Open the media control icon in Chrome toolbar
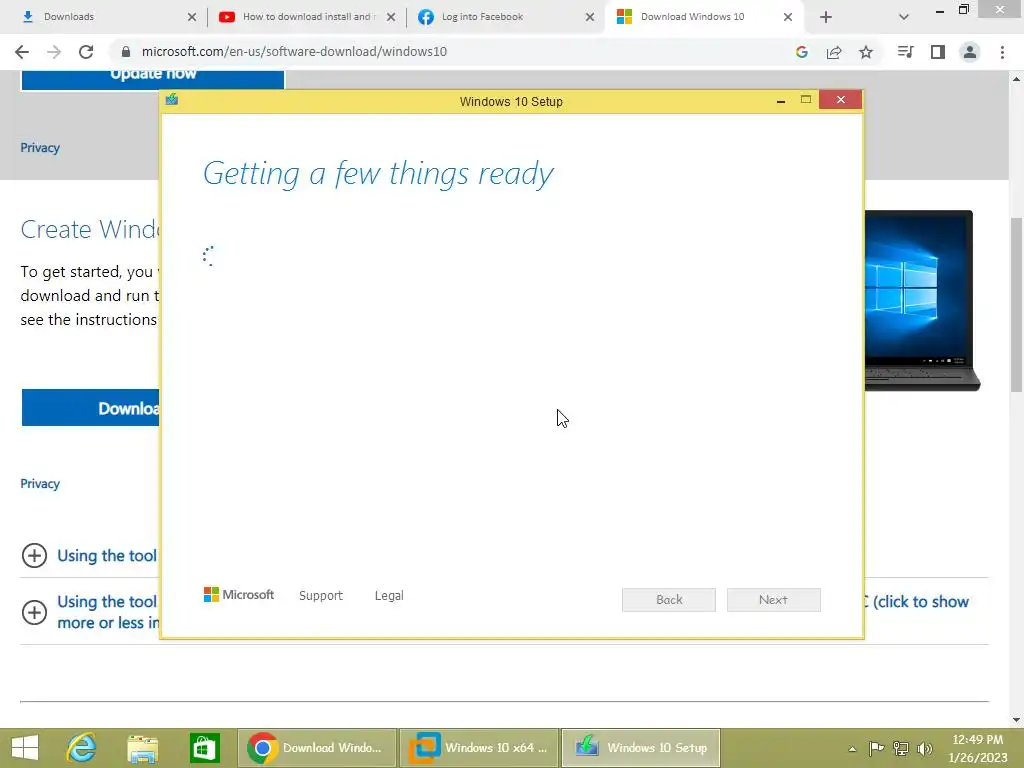This screenshot has height=768, width=1024. tap(906, 52)
